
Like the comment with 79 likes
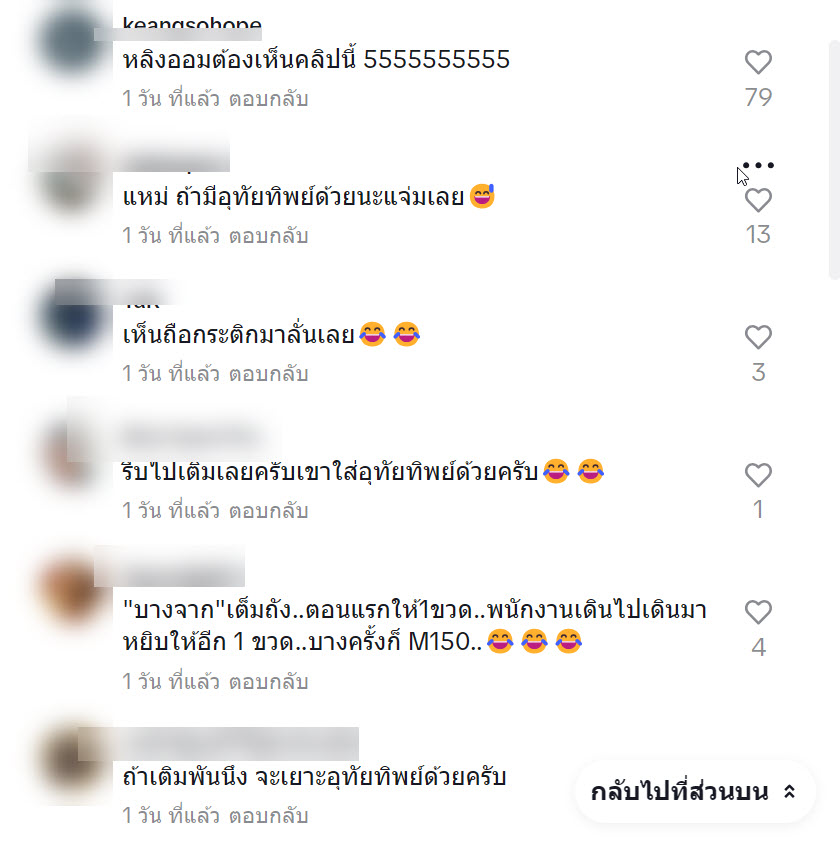(x=758, y=62)
